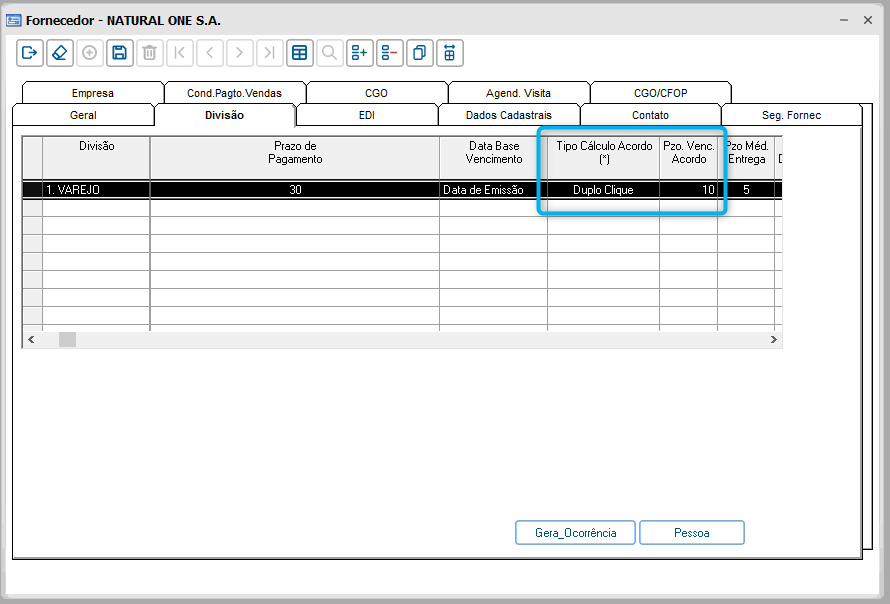
Task: Click the horizontal scrollbar thumb
Action: click(x=68, y=339)
